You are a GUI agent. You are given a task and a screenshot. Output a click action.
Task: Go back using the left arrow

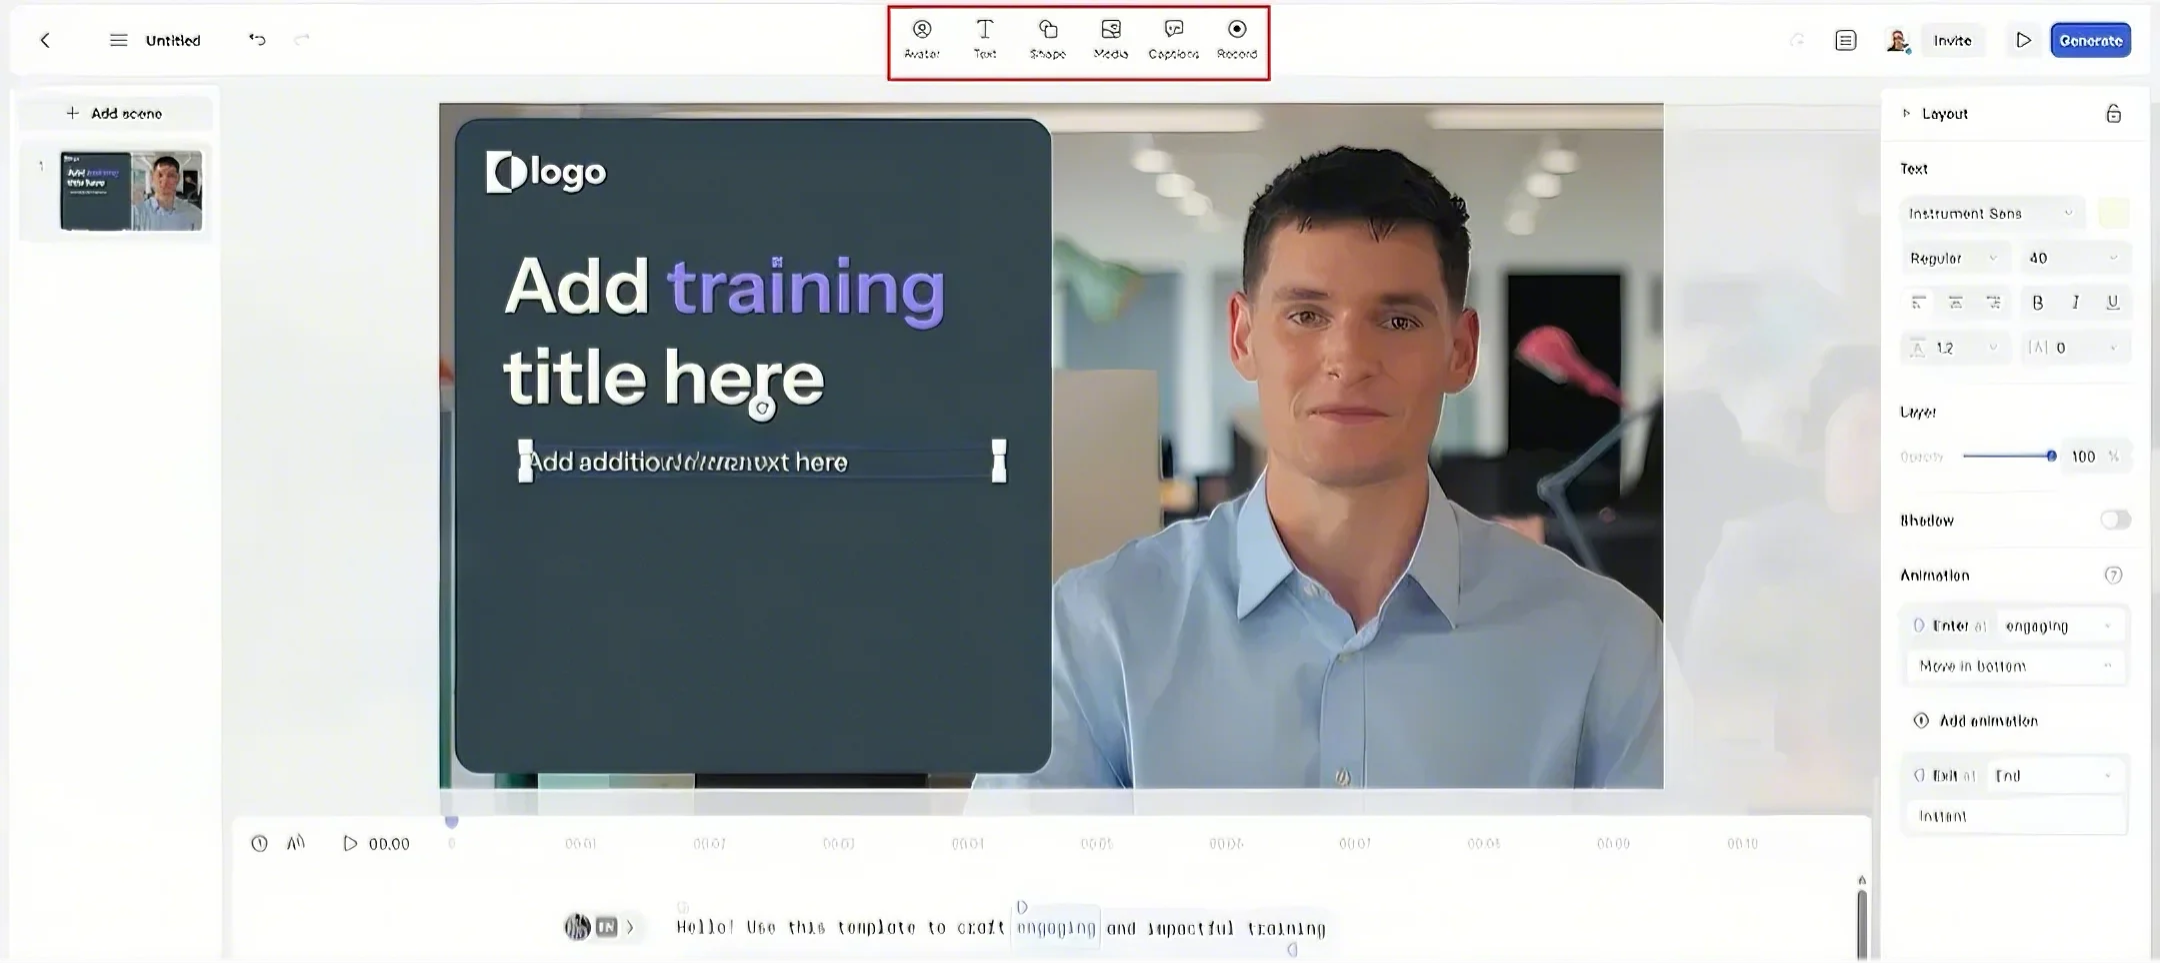(45, 40)
